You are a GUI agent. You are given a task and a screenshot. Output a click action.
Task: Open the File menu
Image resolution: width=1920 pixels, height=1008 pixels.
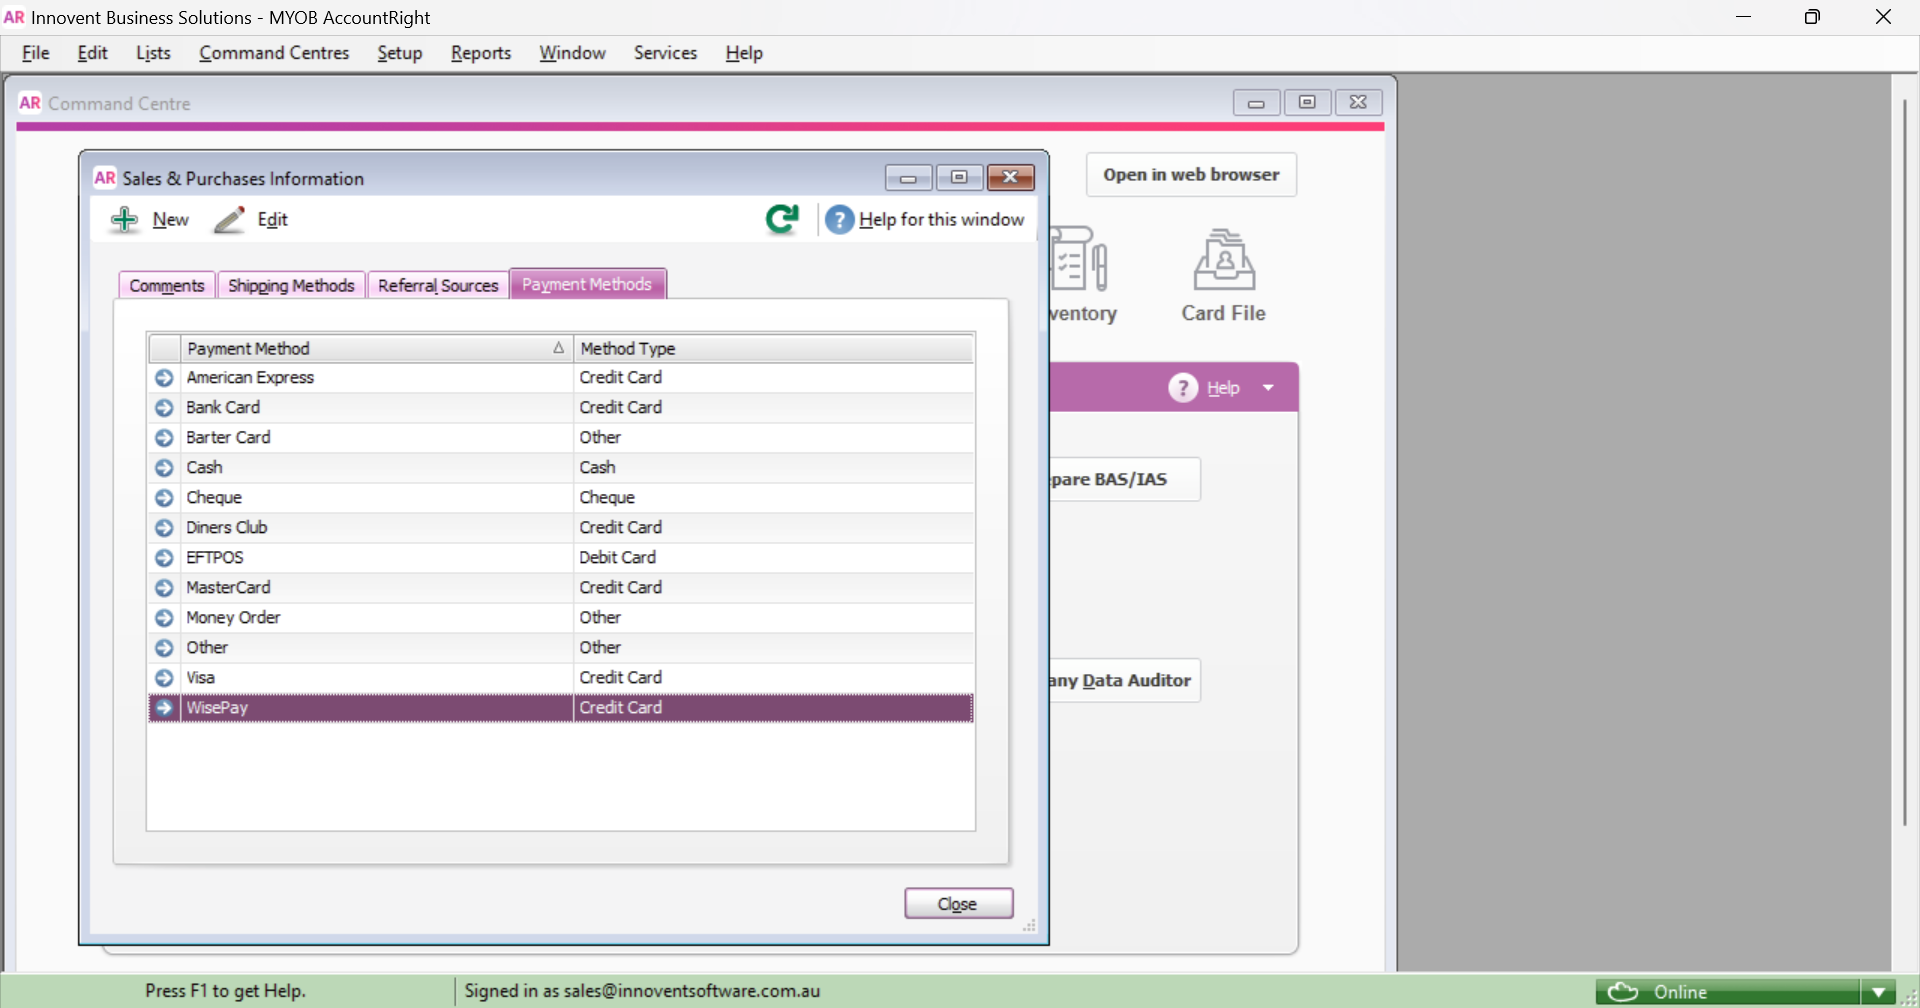(x=36, y=53)
